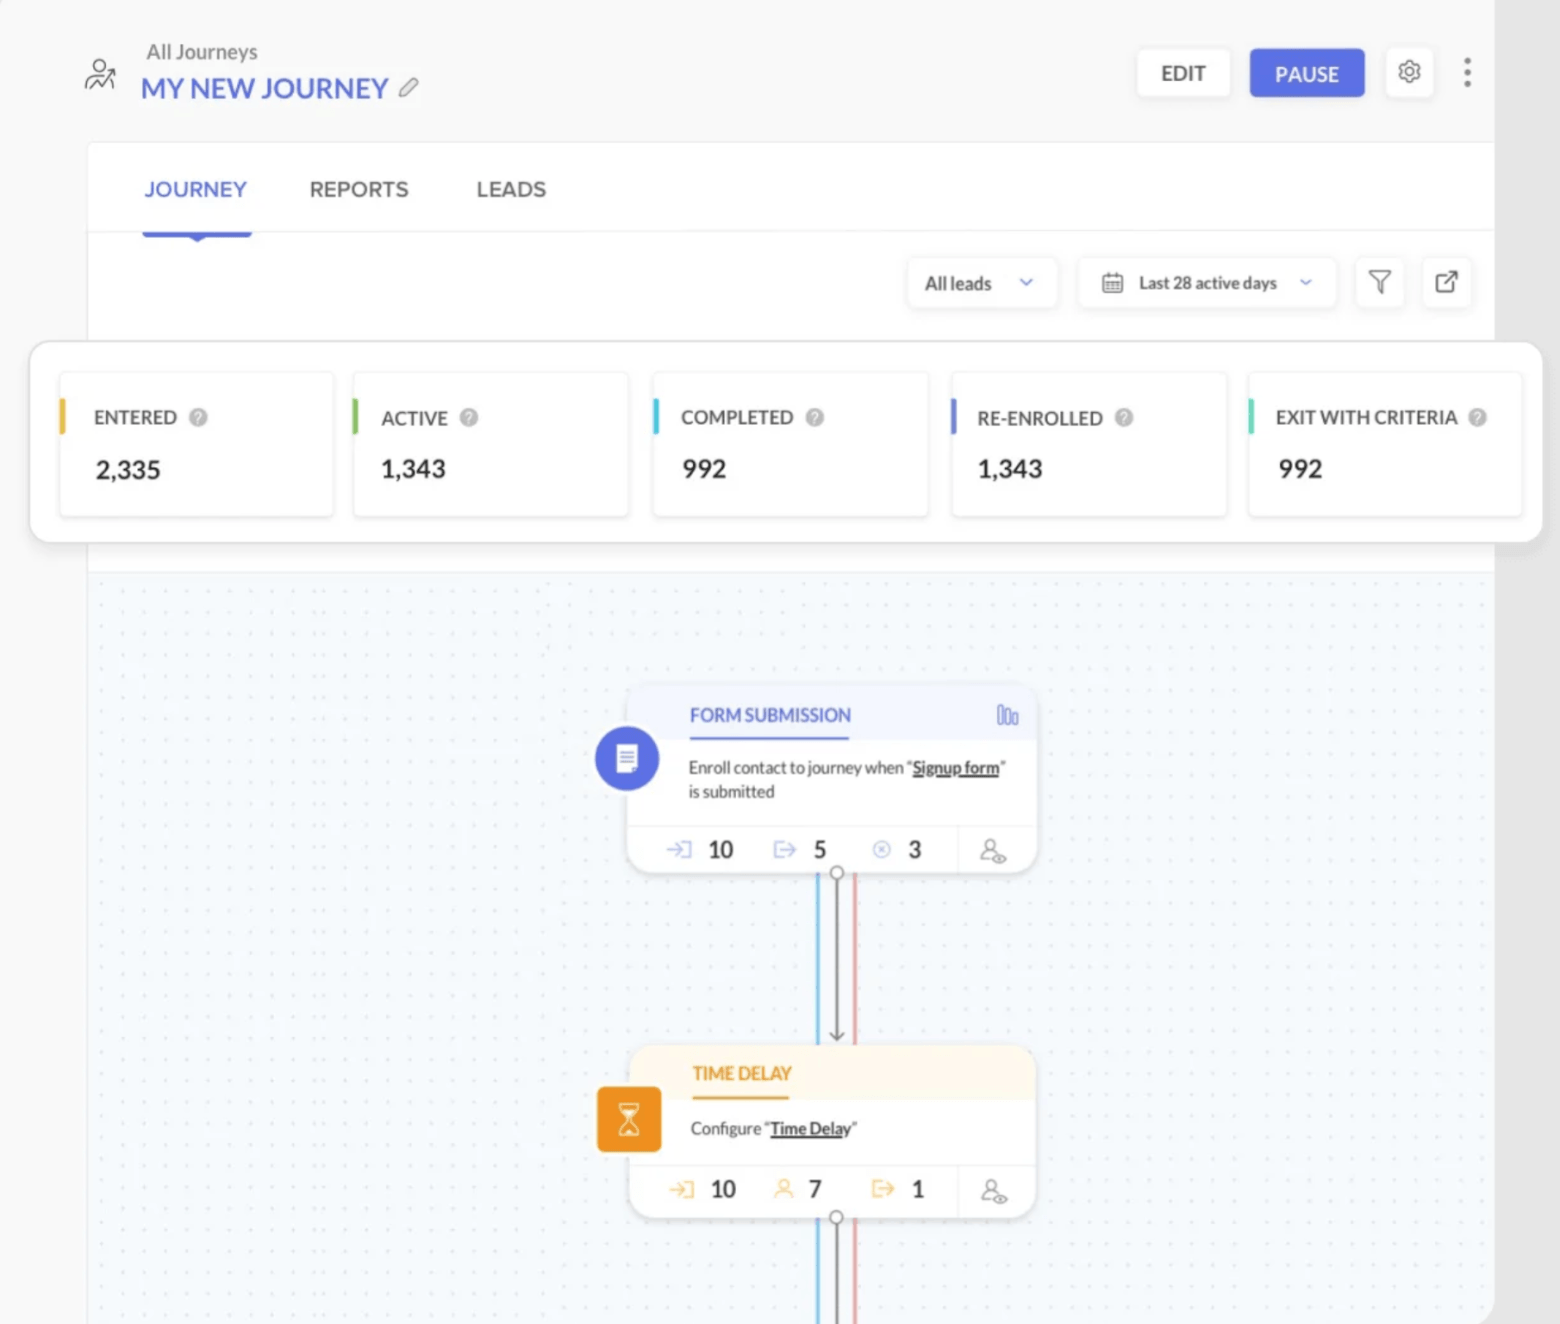Screen dimensions: 1560x1324
Task: Click the My New Journey title
Action: pyautogui.click(x=265, y=88)
